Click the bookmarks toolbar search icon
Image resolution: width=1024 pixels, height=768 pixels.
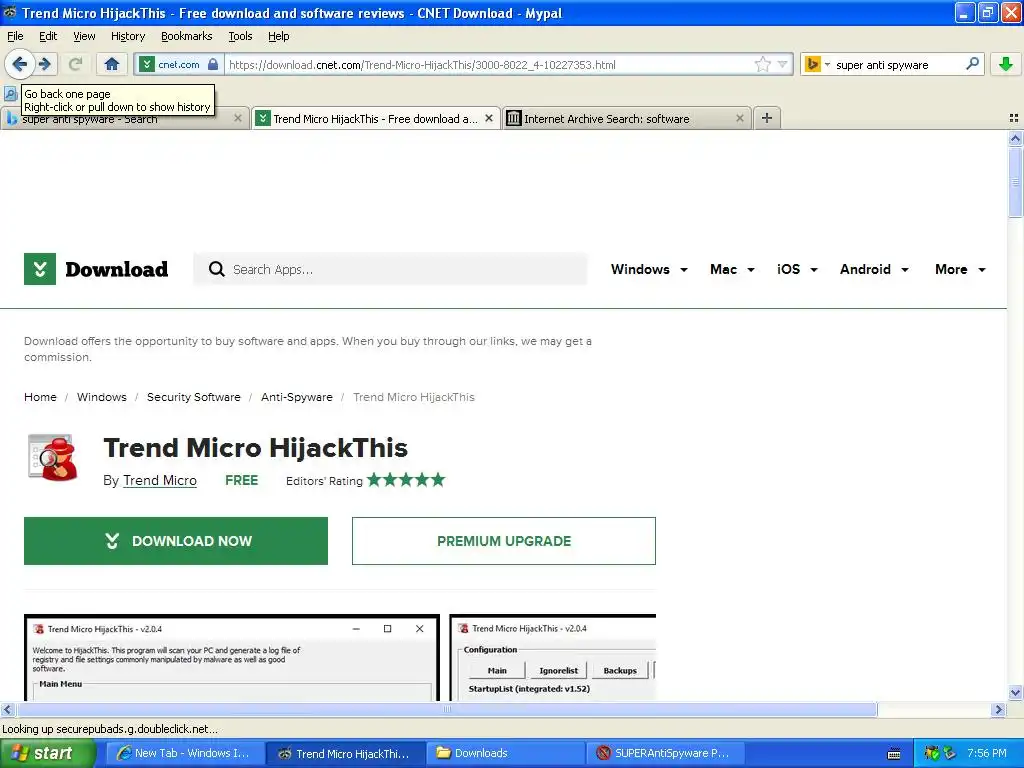(10, 93)
